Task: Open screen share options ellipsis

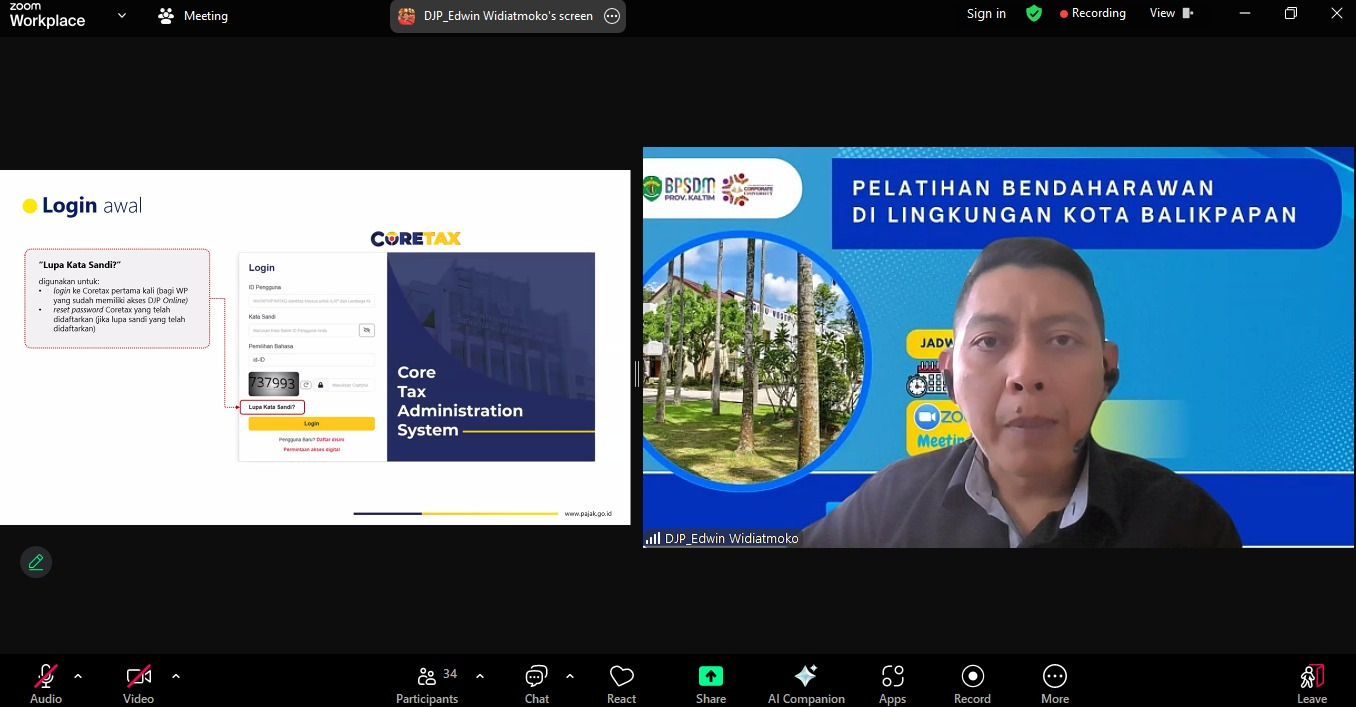Action: 612,16
